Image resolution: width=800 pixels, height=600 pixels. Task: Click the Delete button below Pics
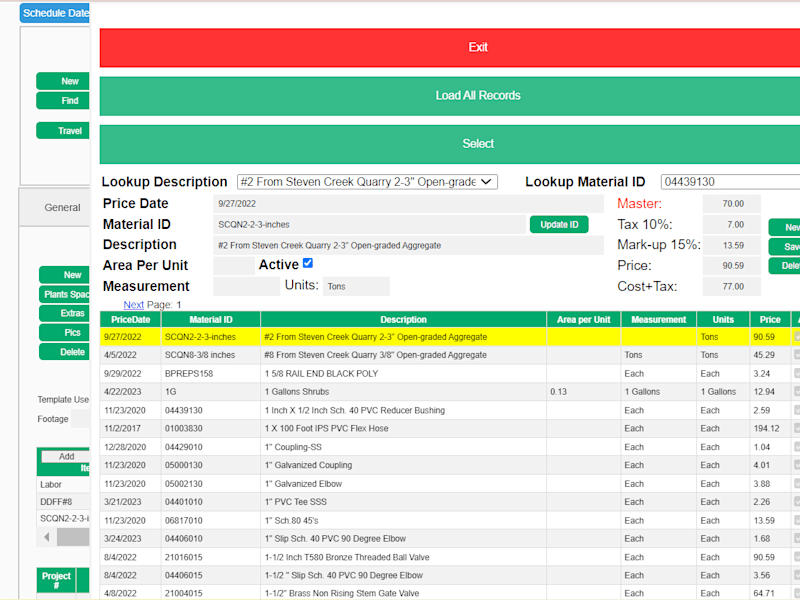click(65, 352)
